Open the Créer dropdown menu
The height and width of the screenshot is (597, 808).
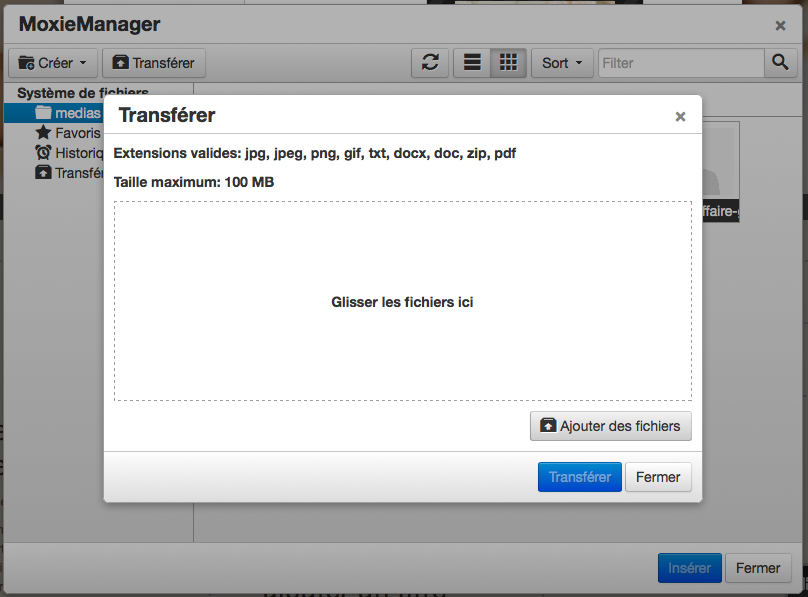click(53, 63)
